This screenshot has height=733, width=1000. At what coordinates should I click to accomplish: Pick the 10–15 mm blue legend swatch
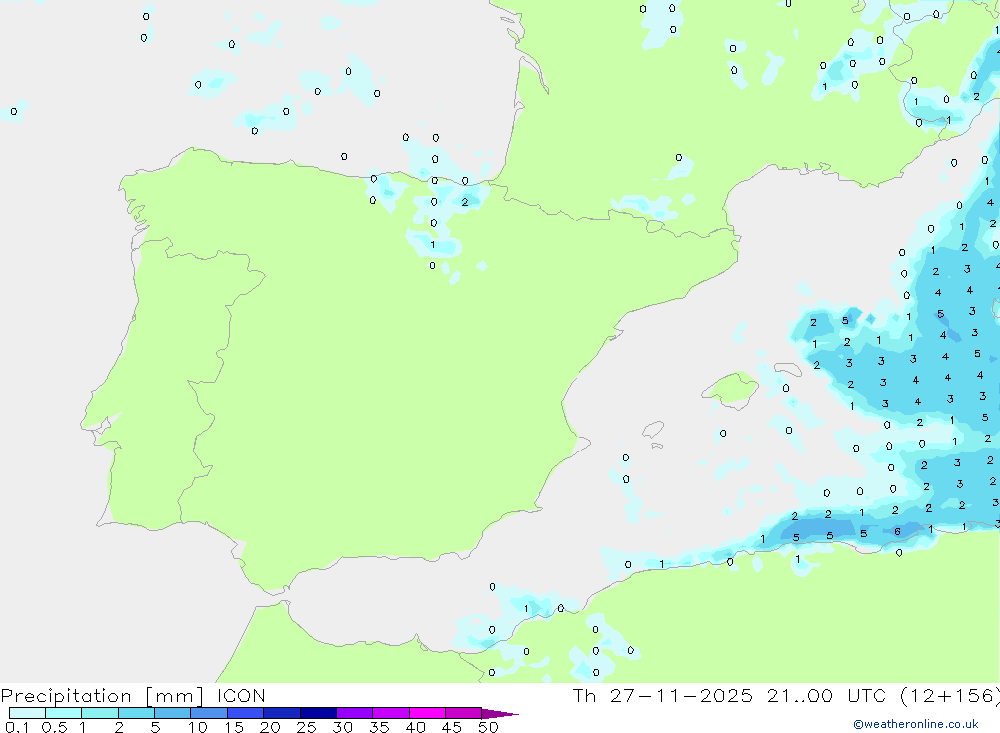click(209, 713)
